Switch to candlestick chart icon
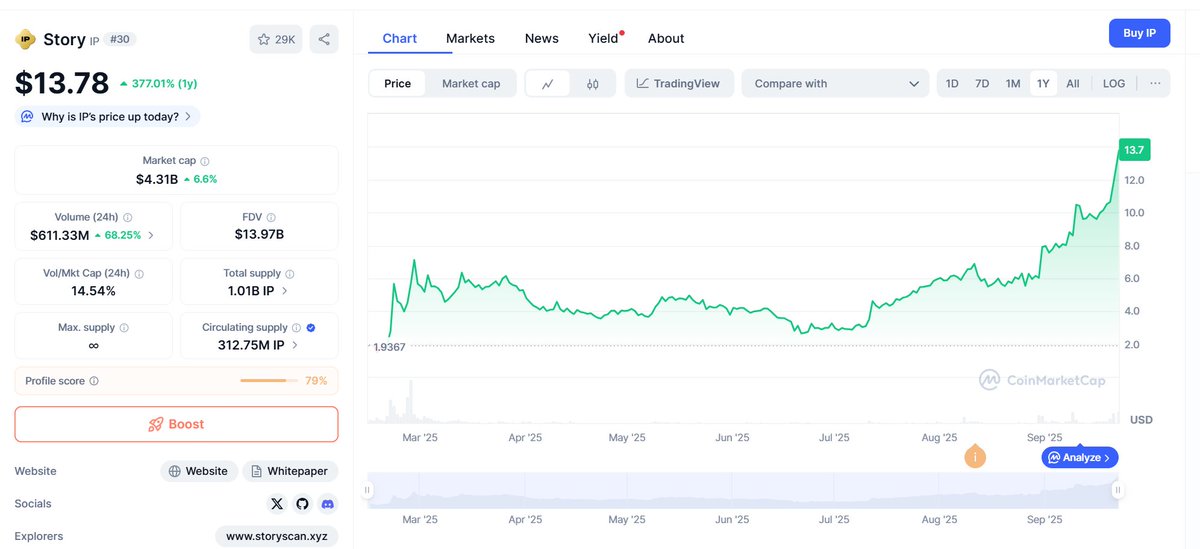Viewport: 1200px width, 549px height. 592,84
